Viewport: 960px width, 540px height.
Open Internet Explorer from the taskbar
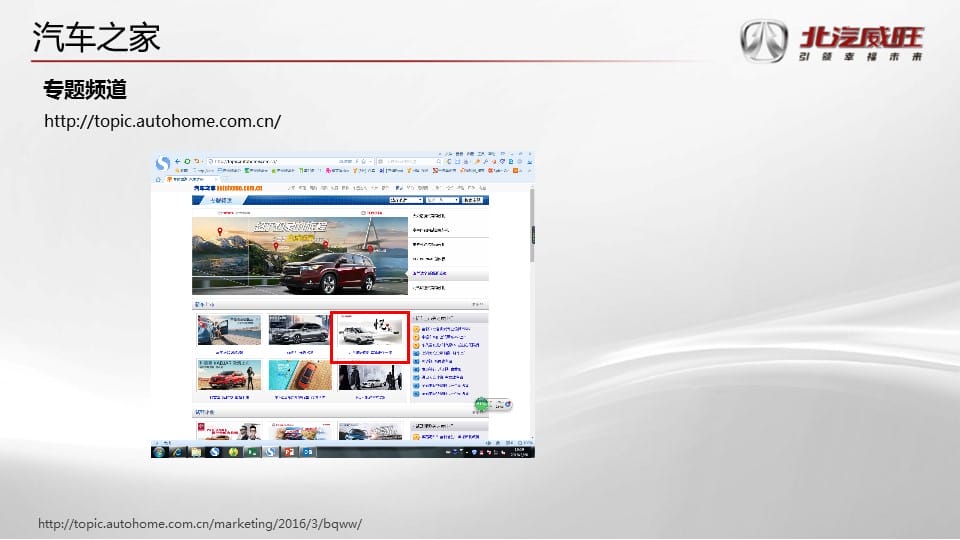coord(177,452)
